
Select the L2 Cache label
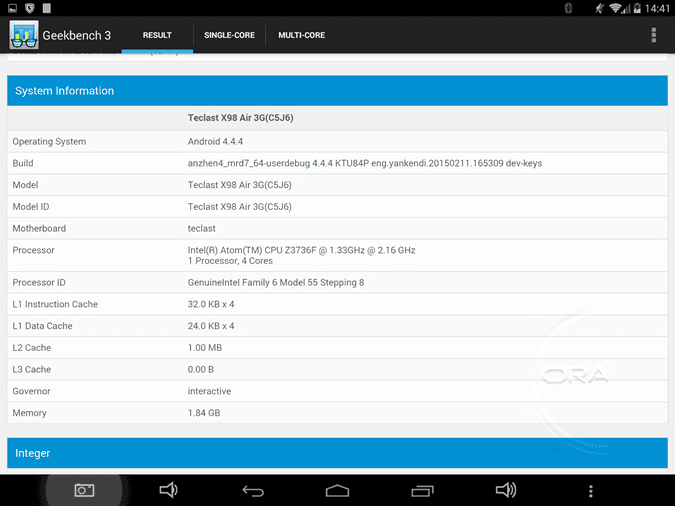click(x=31, y=348)
